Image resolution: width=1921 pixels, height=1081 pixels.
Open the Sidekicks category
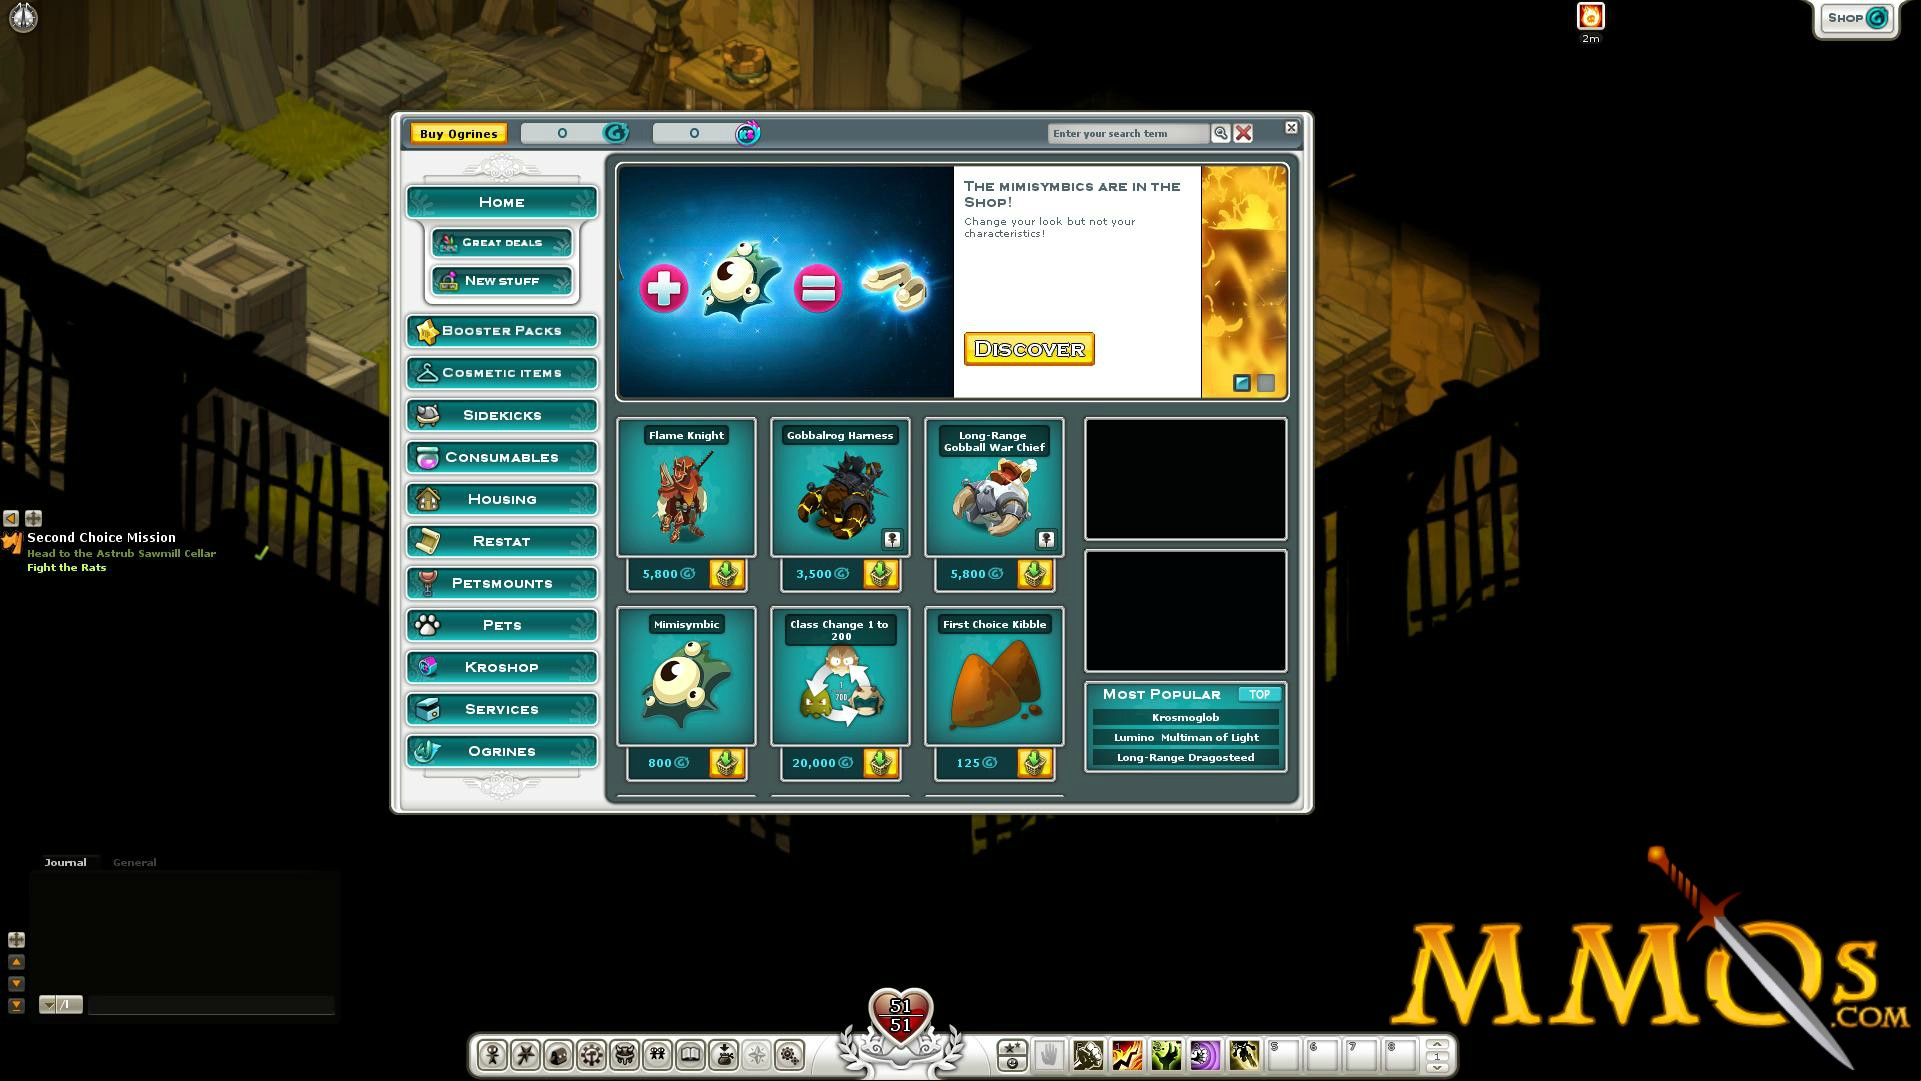click(x=502, y=415)
